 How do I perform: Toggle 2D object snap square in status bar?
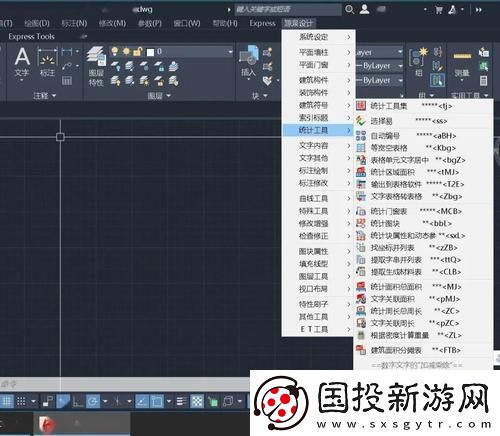tap(157, 401)
